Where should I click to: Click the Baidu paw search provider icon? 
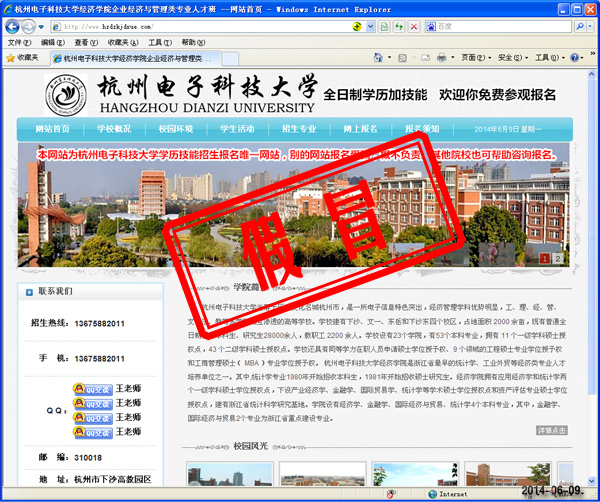point(431,26)
